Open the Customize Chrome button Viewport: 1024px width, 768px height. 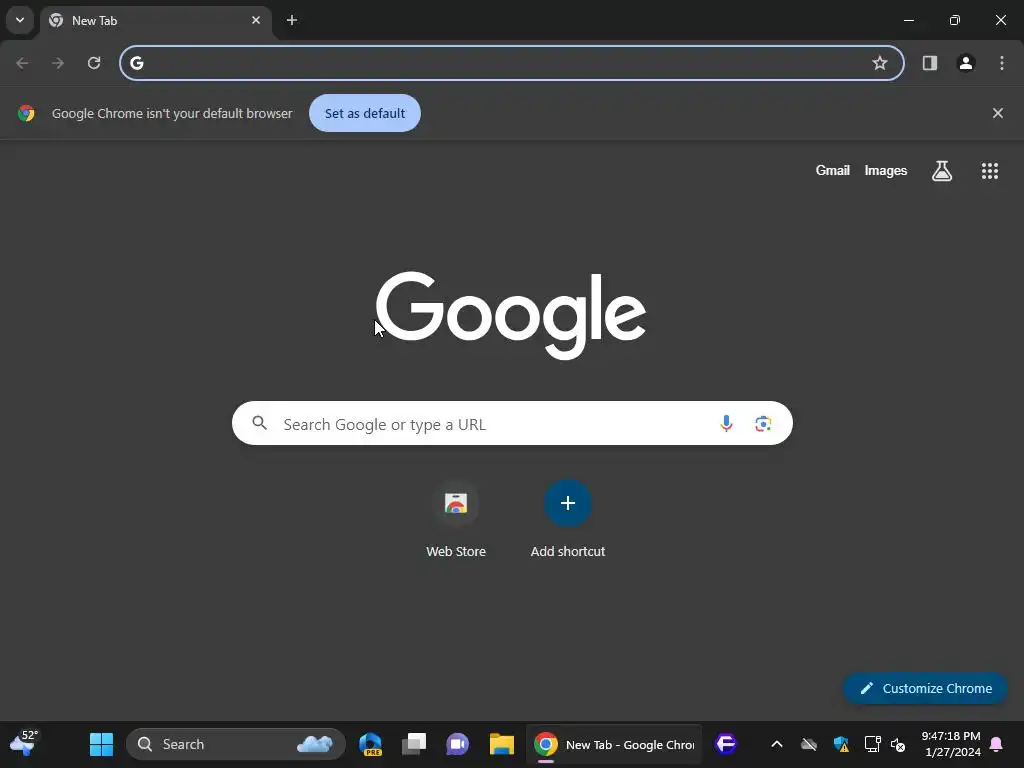(925, 688)
